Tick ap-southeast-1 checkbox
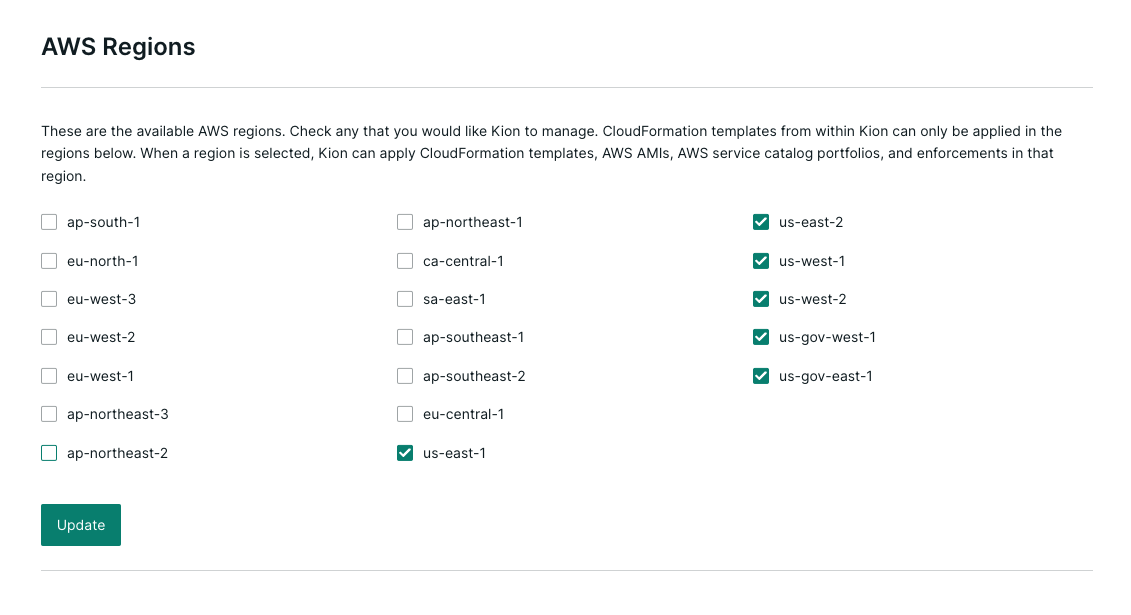 [405, 337]
